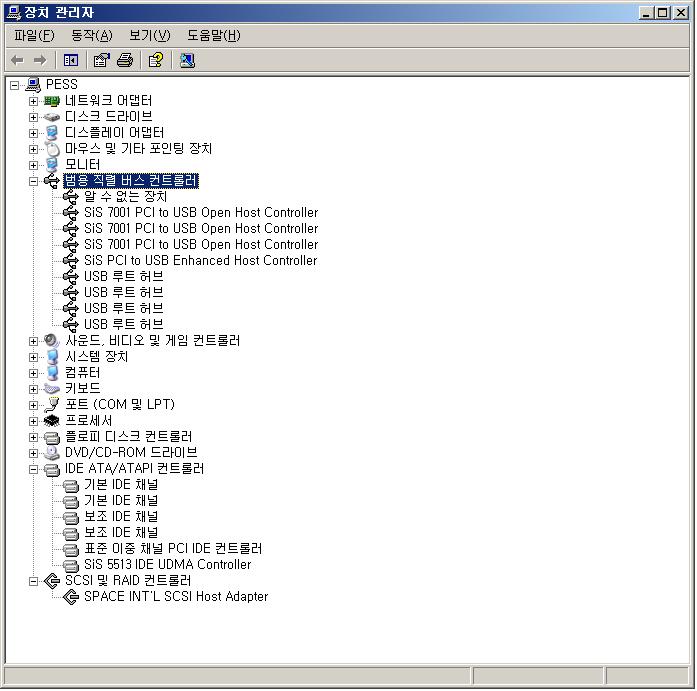
Task: Maximize the 장치 관리자 window
Action: (x=662, y=12)
